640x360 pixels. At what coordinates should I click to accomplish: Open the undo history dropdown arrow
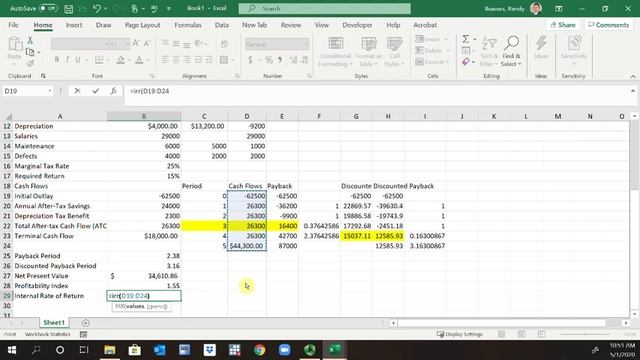click(x=106, y=9)
